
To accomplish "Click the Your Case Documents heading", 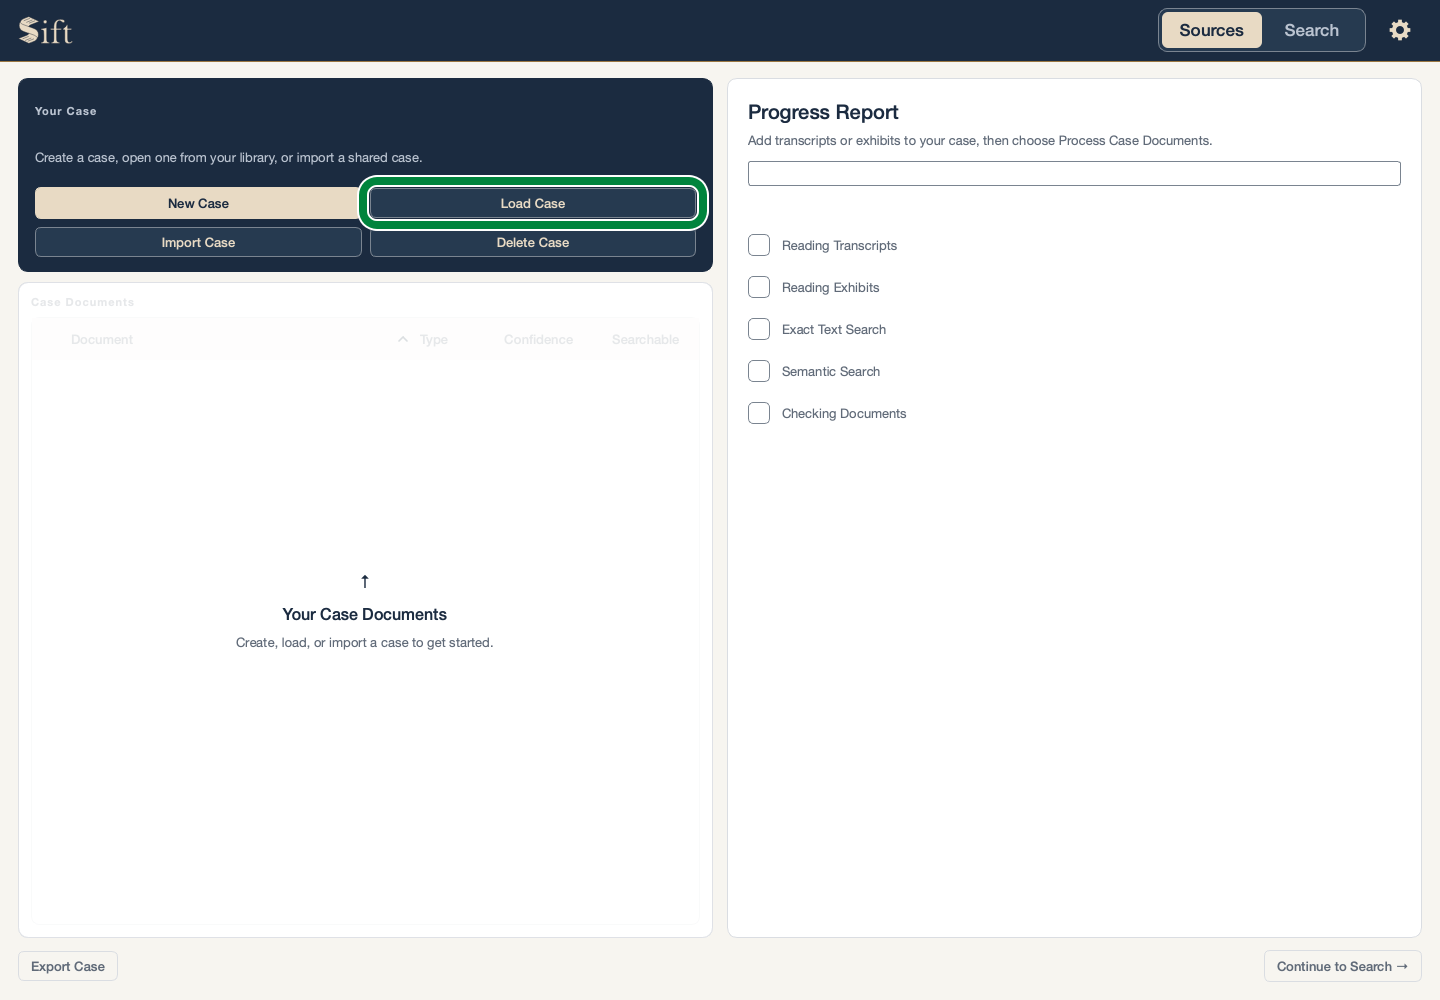I will (x=365, y=614).
